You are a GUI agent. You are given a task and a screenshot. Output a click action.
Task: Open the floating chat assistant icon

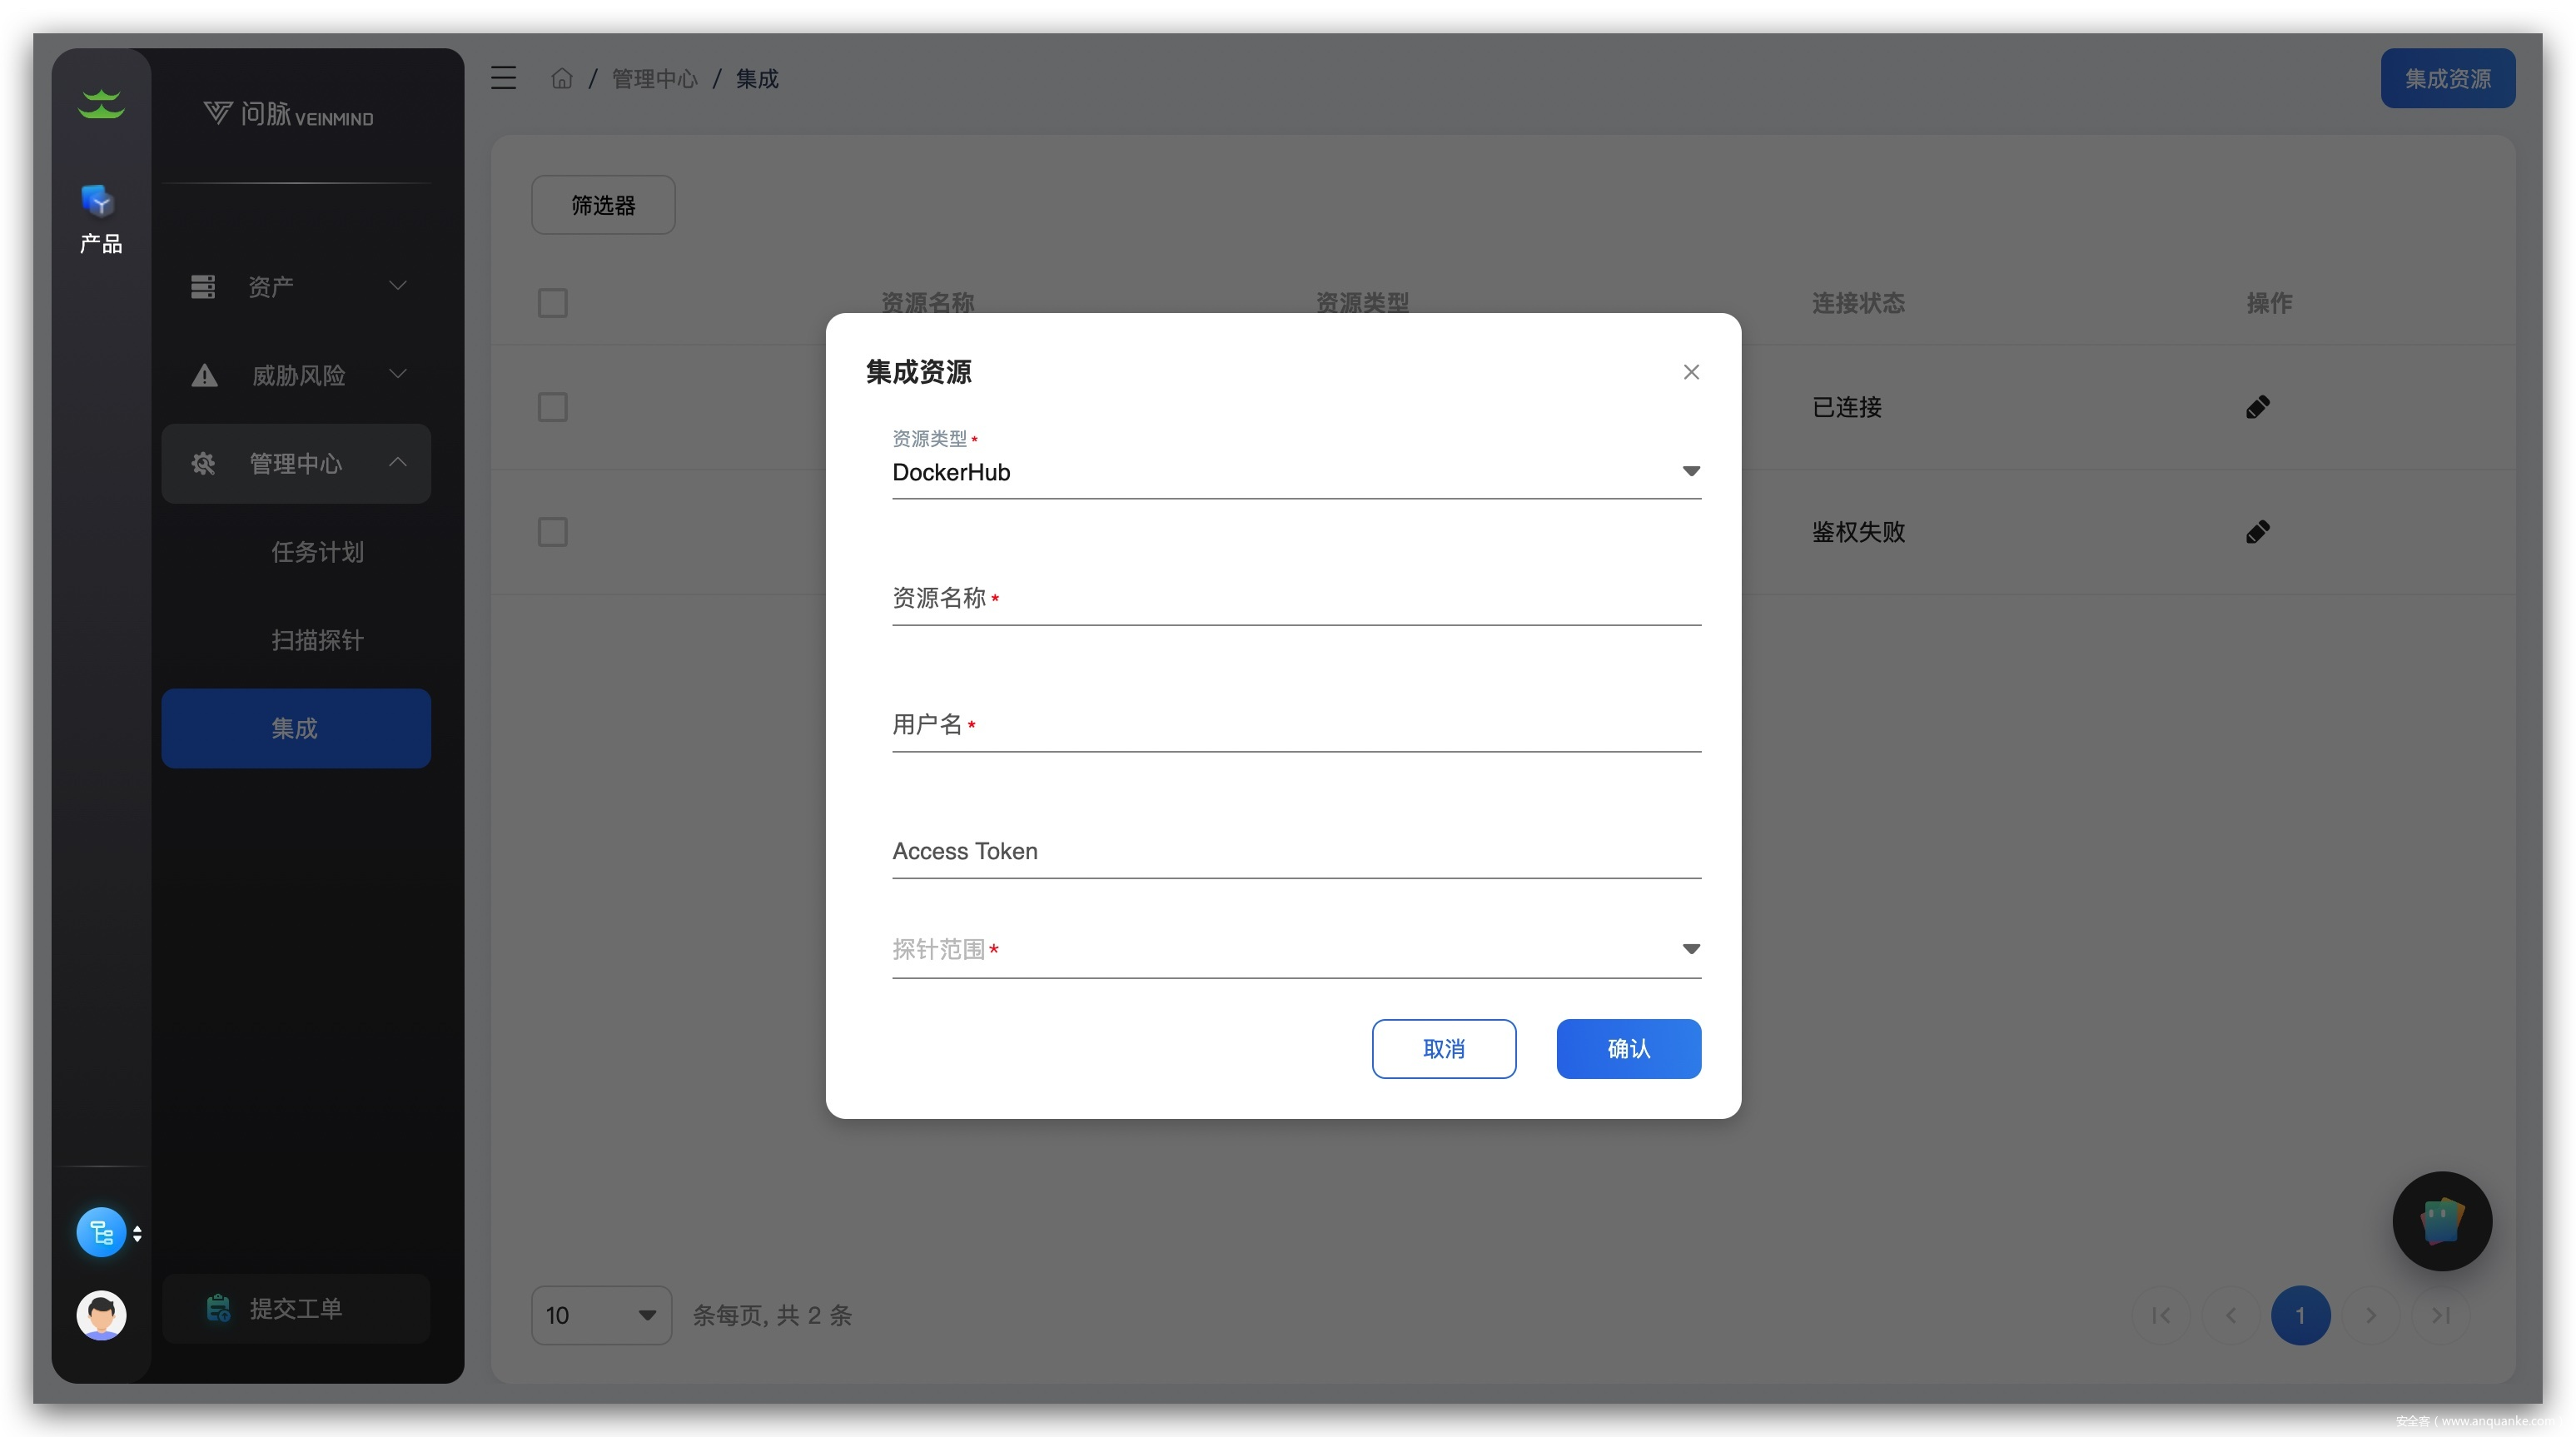2441,1221
